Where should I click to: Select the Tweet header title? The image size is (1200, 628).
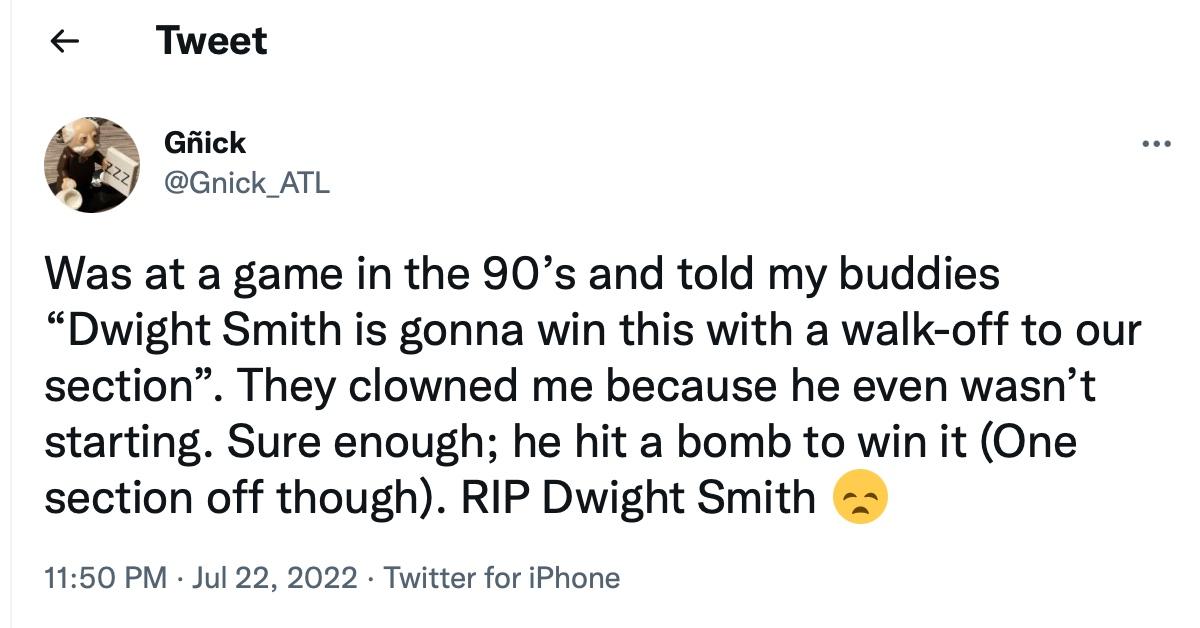pyautogui.click(x=210, y=40)
